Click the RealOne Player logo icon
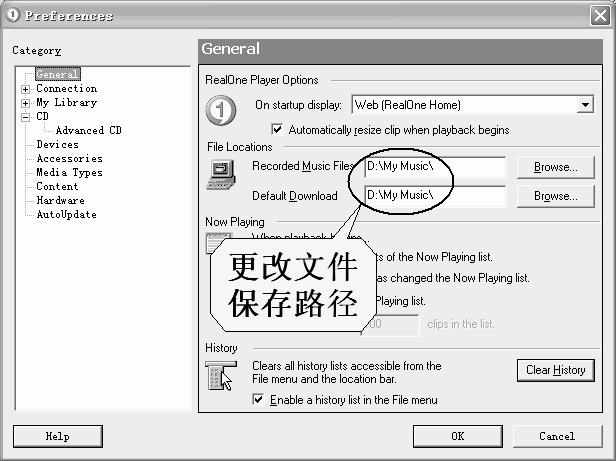This screenshot has width=616, height=461. tap(221, 110)
